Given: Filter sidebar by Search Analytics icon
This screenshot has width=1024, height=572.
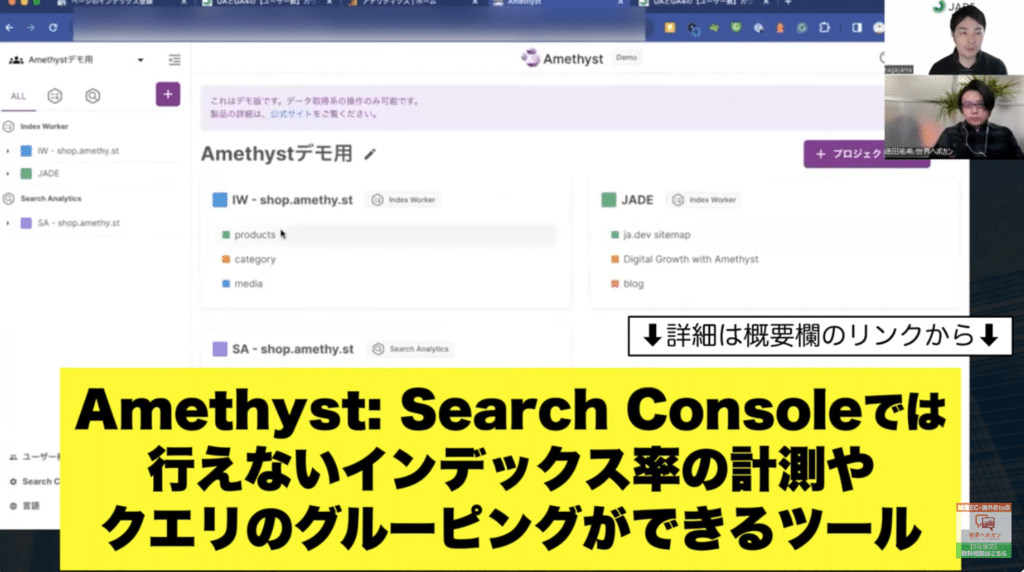Looking at the screenshot, I should (93, 96).
